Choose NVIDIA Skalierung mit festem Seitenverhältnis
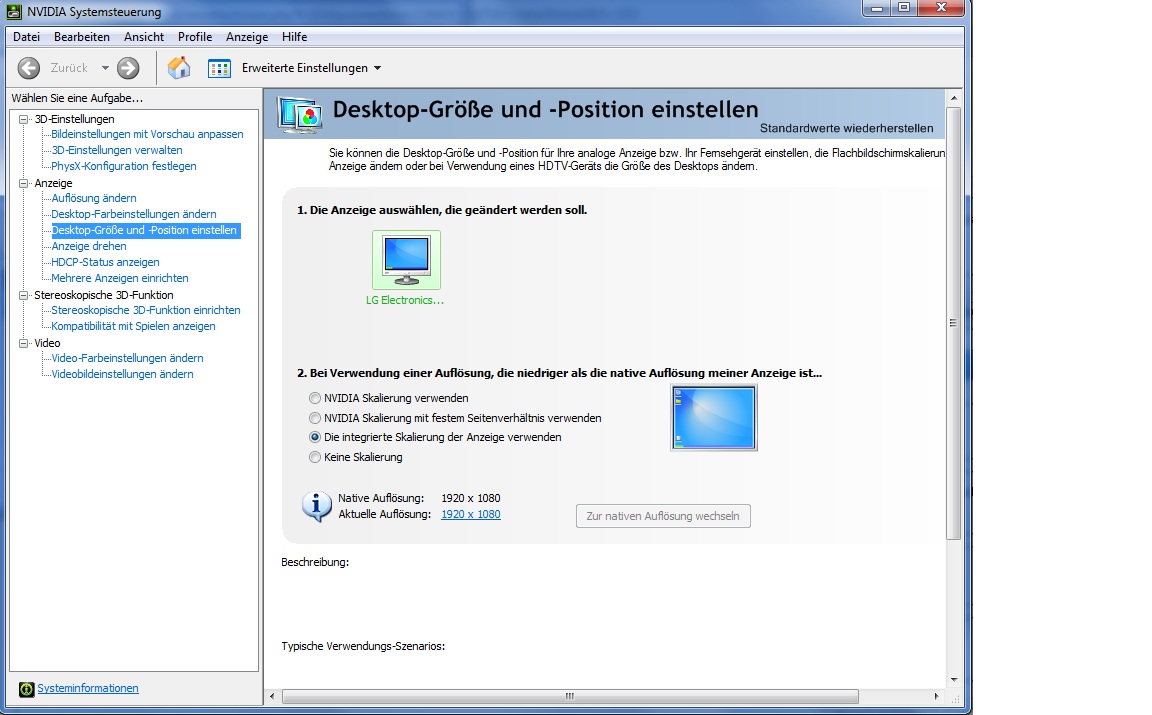This screenshot has width=1152, height=715. click(314, 418)
